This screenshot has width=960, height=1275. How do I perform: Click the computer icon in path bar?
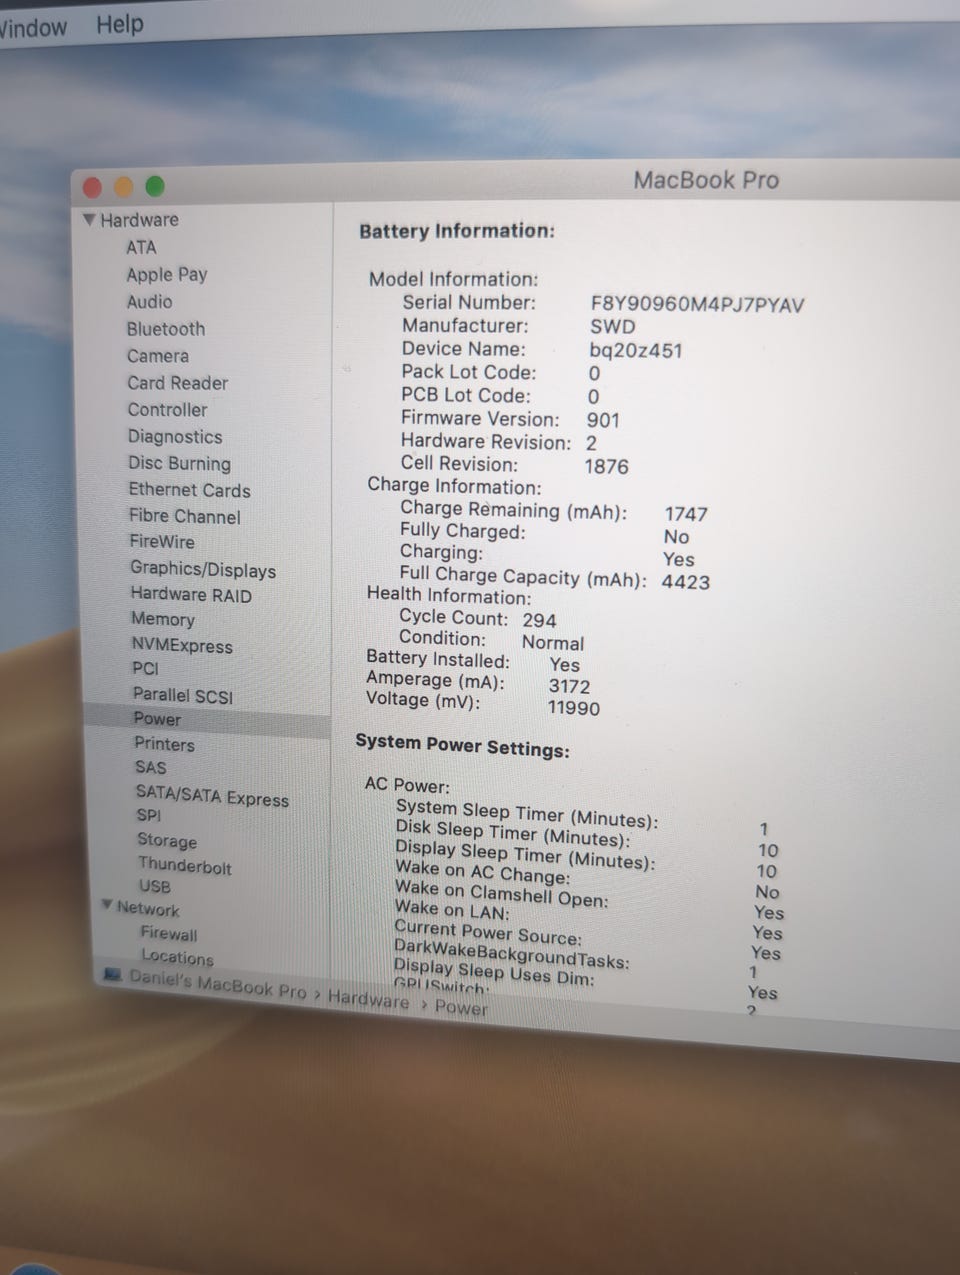113,974
